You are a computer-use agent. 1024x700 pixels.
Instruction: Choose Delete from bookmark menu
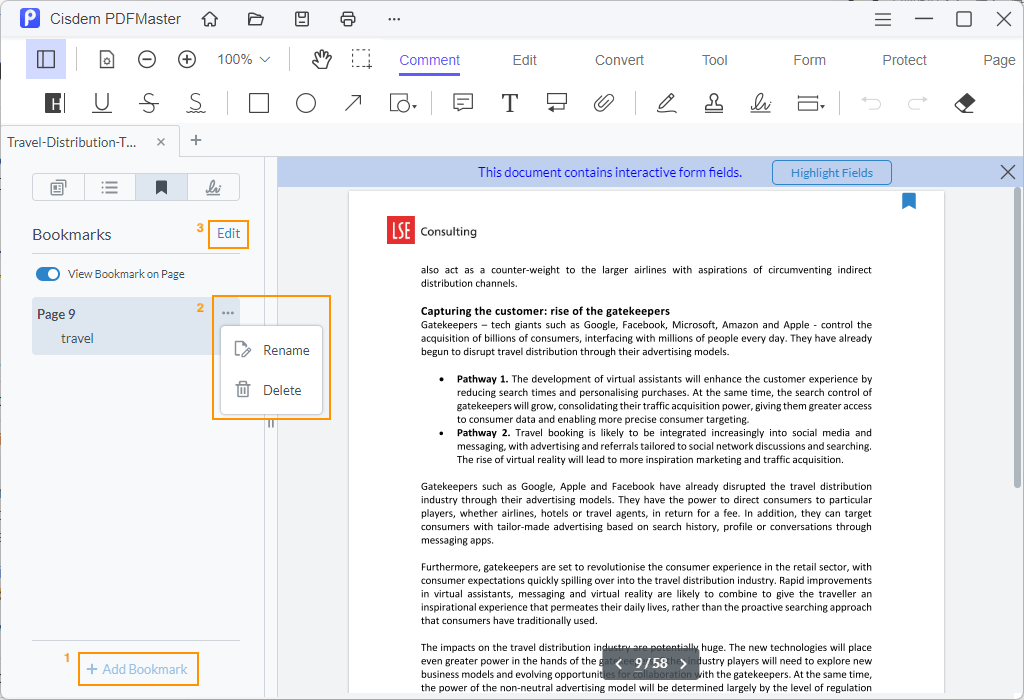coord(272,390)
